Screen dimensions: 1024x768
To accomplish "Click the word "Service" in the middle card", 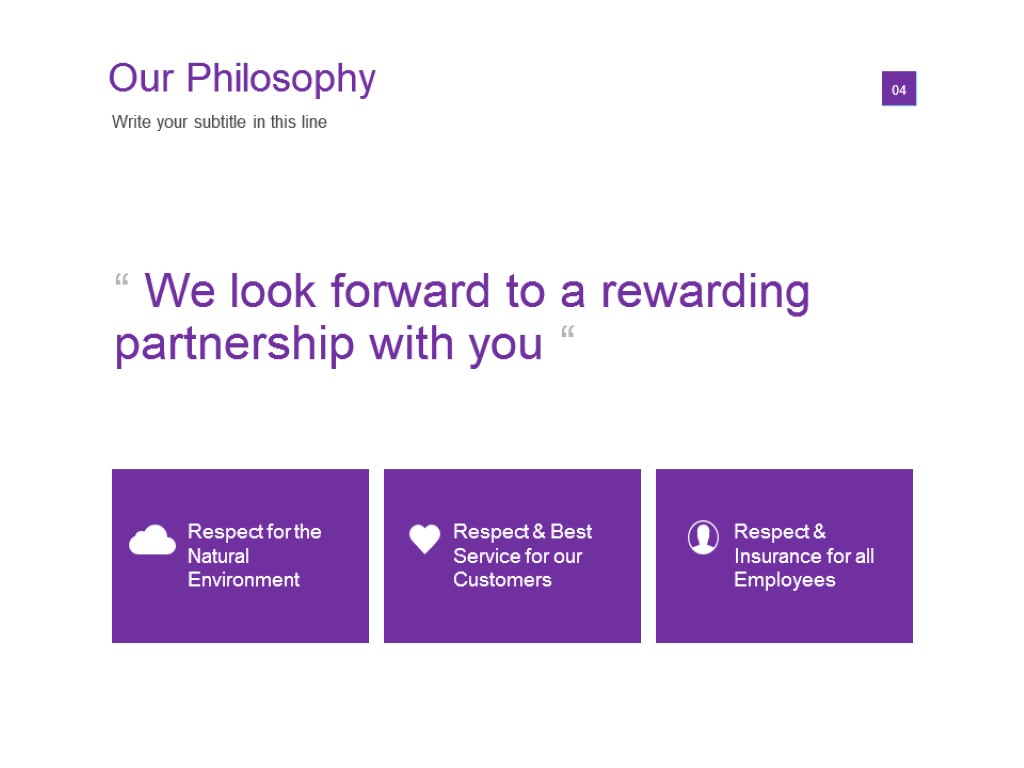I will 486,556.
